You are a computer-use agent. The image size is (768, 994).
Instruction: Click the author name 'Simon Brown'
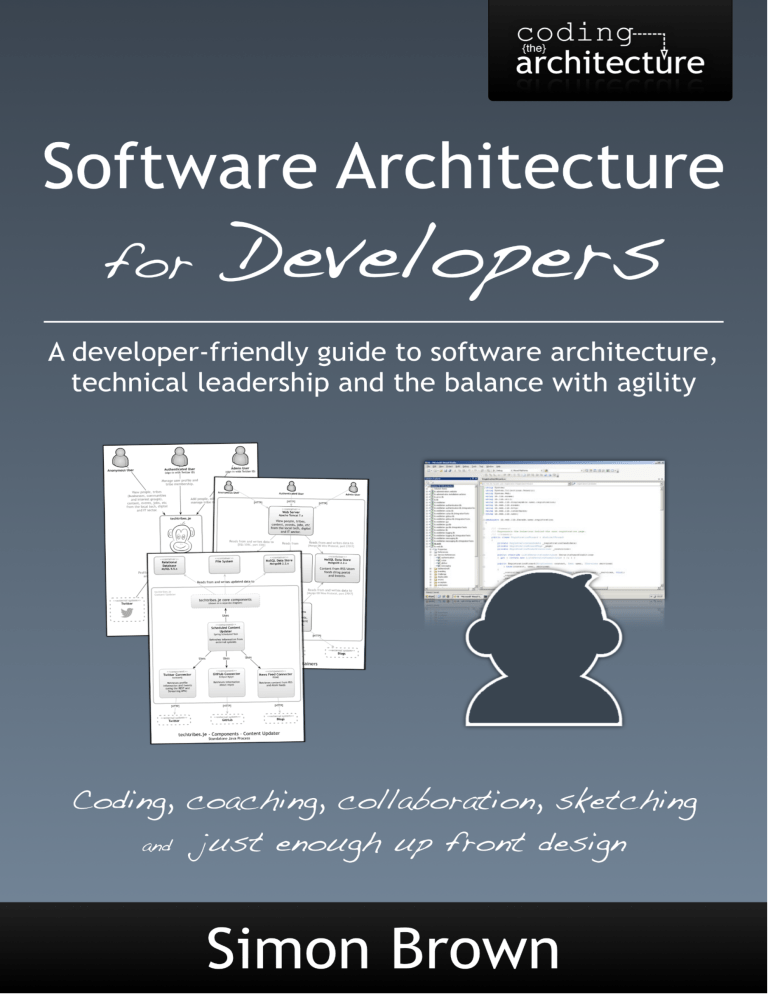(x=383, y=949)
